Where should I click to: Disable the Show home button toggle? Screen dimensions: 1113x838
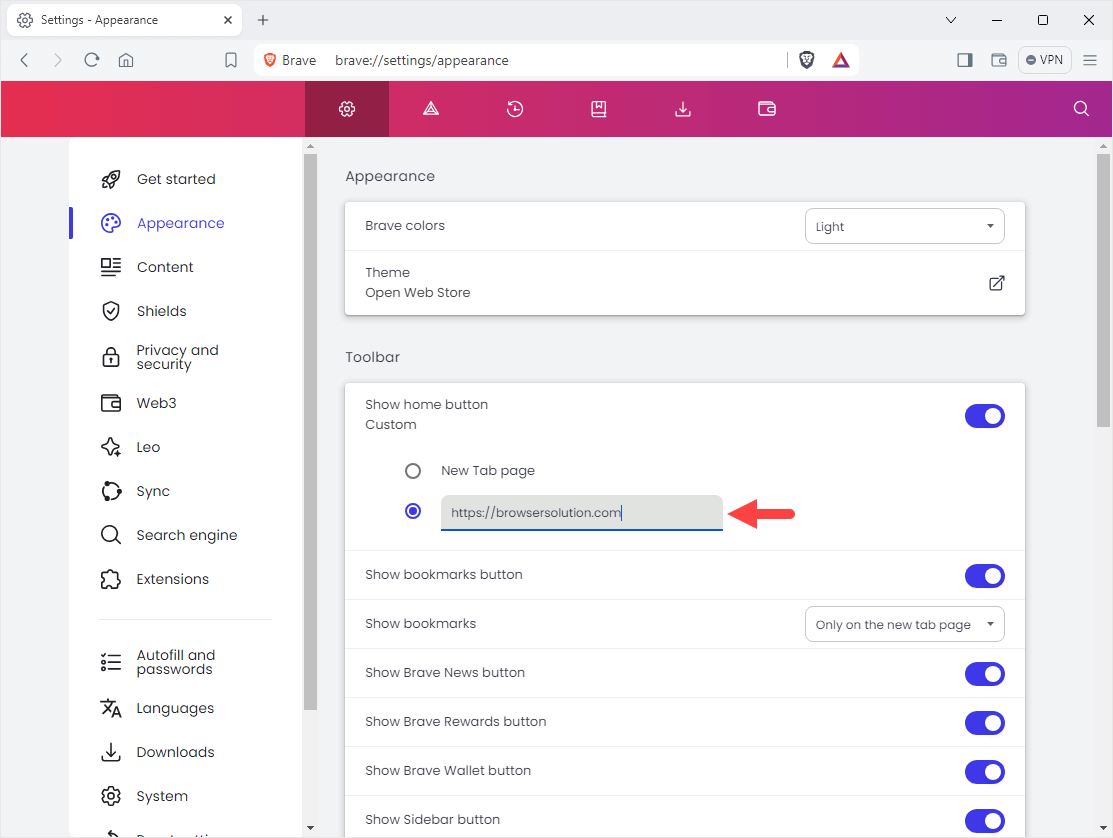(x=985, y=417)
